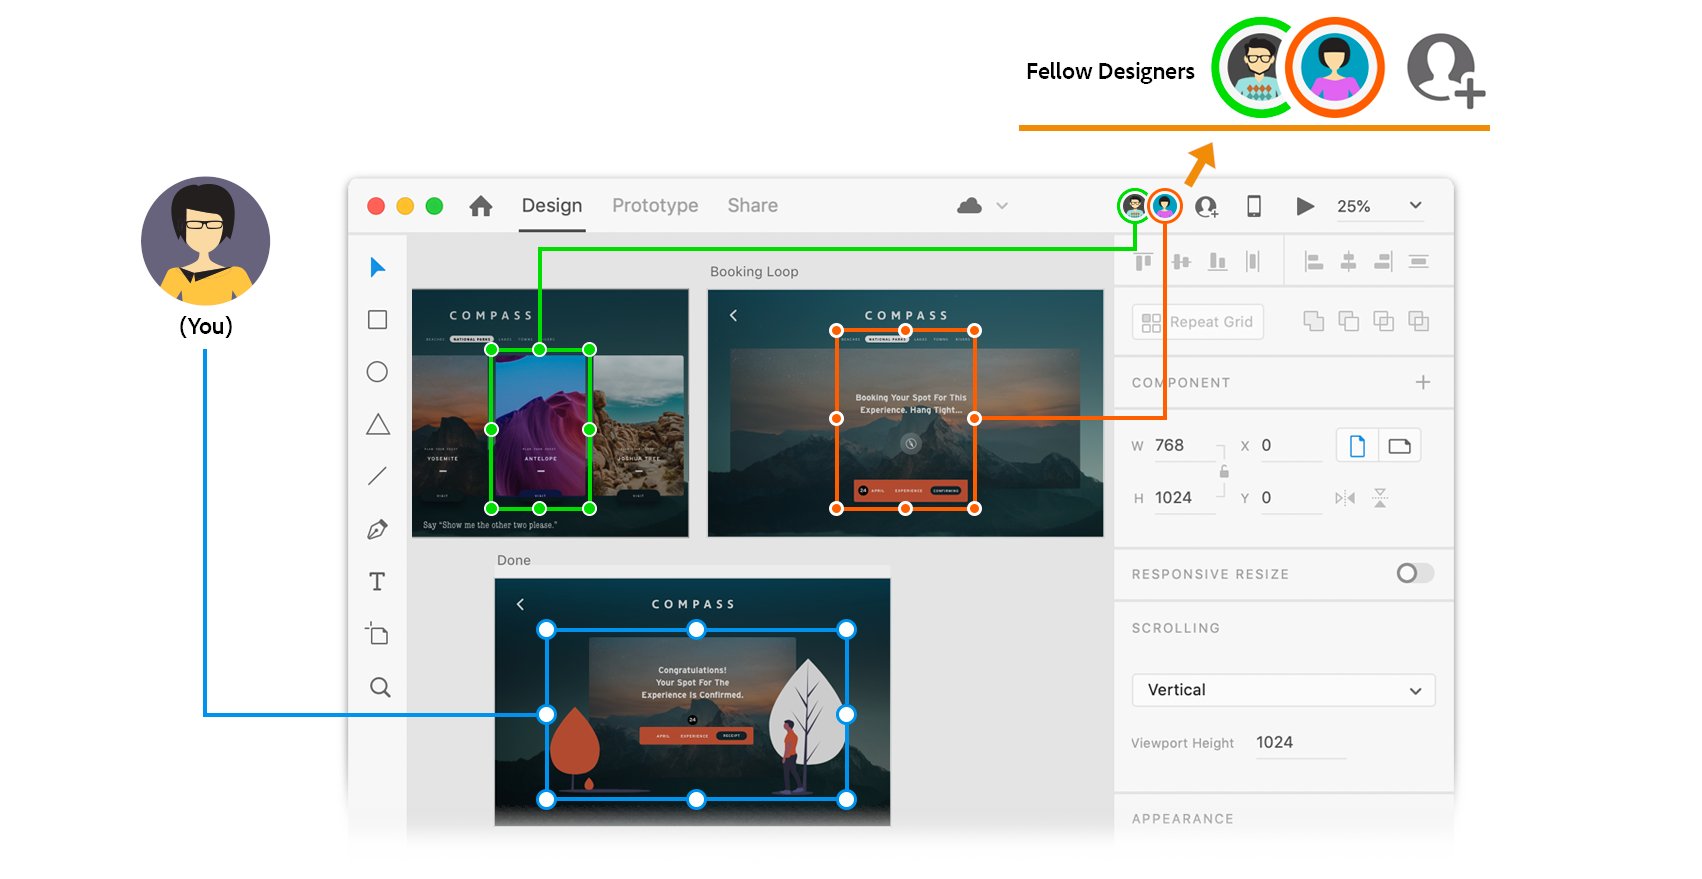Edit the Viewport Height field
This screenshot has height=879, width=1702.
(x=1300, y=743)
